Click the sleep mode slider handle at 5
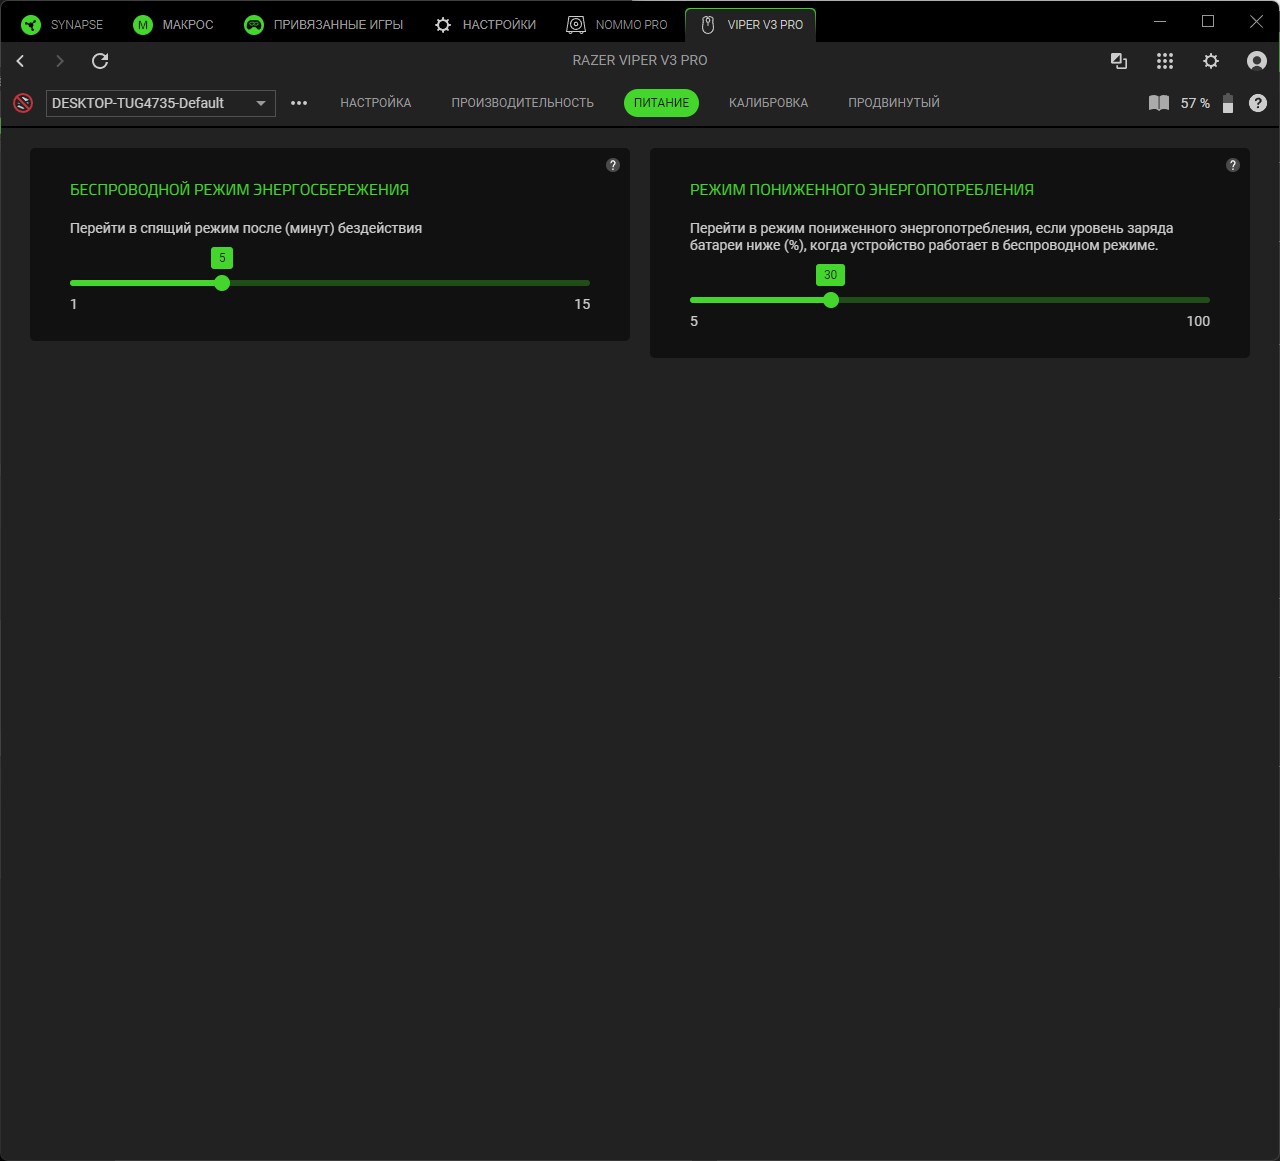Viewport: 1280px width, 1161px height. pyautogui.click(x=222, y=283)
